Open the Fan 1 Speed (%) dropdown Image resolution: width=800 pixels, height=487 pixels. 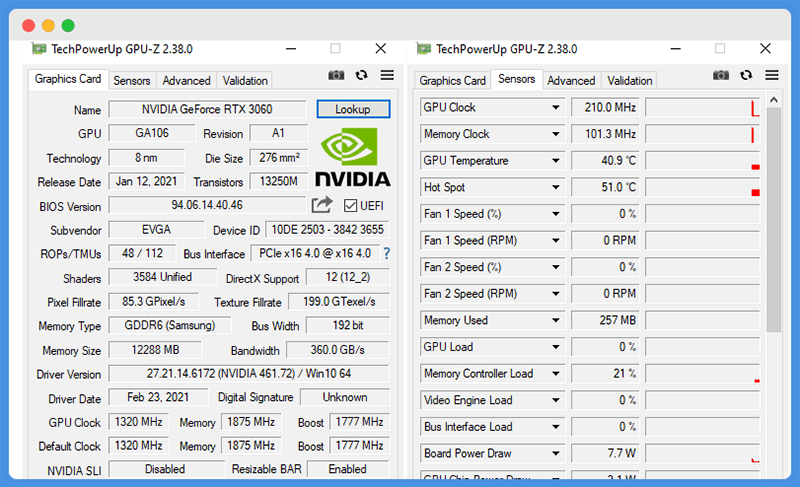pyautogui.click(x=556, y=214)
